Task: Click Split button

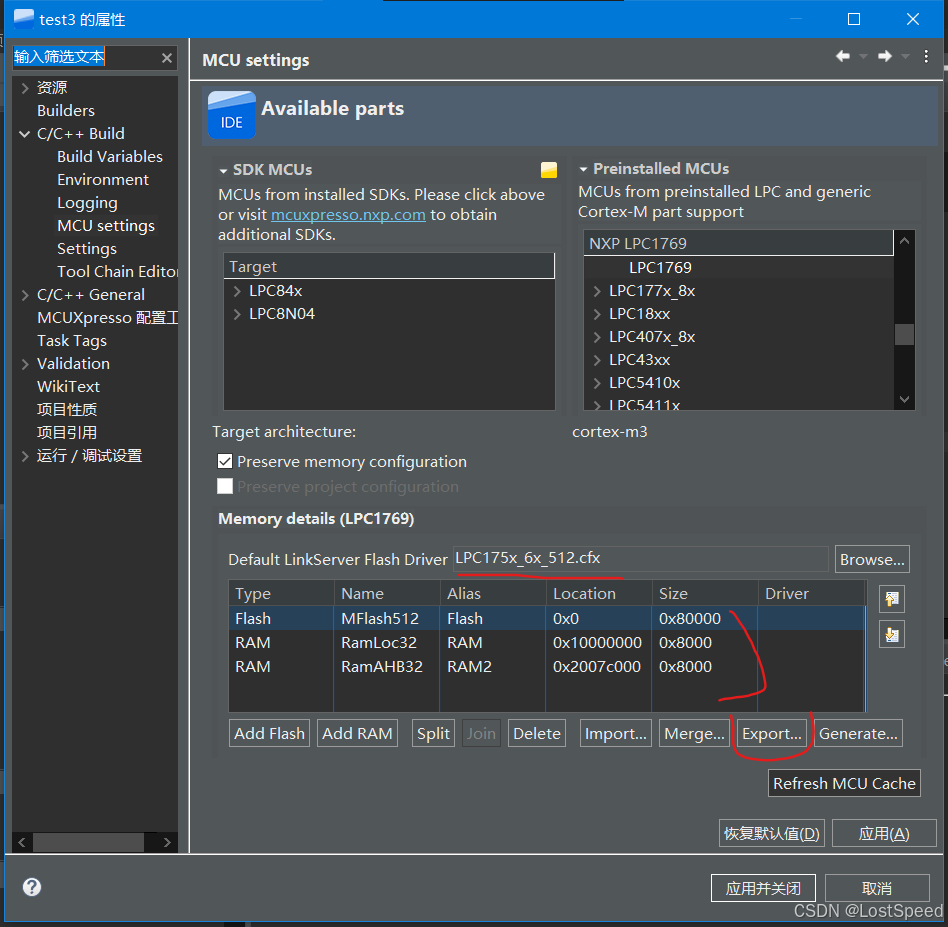Action: point(433,733)
